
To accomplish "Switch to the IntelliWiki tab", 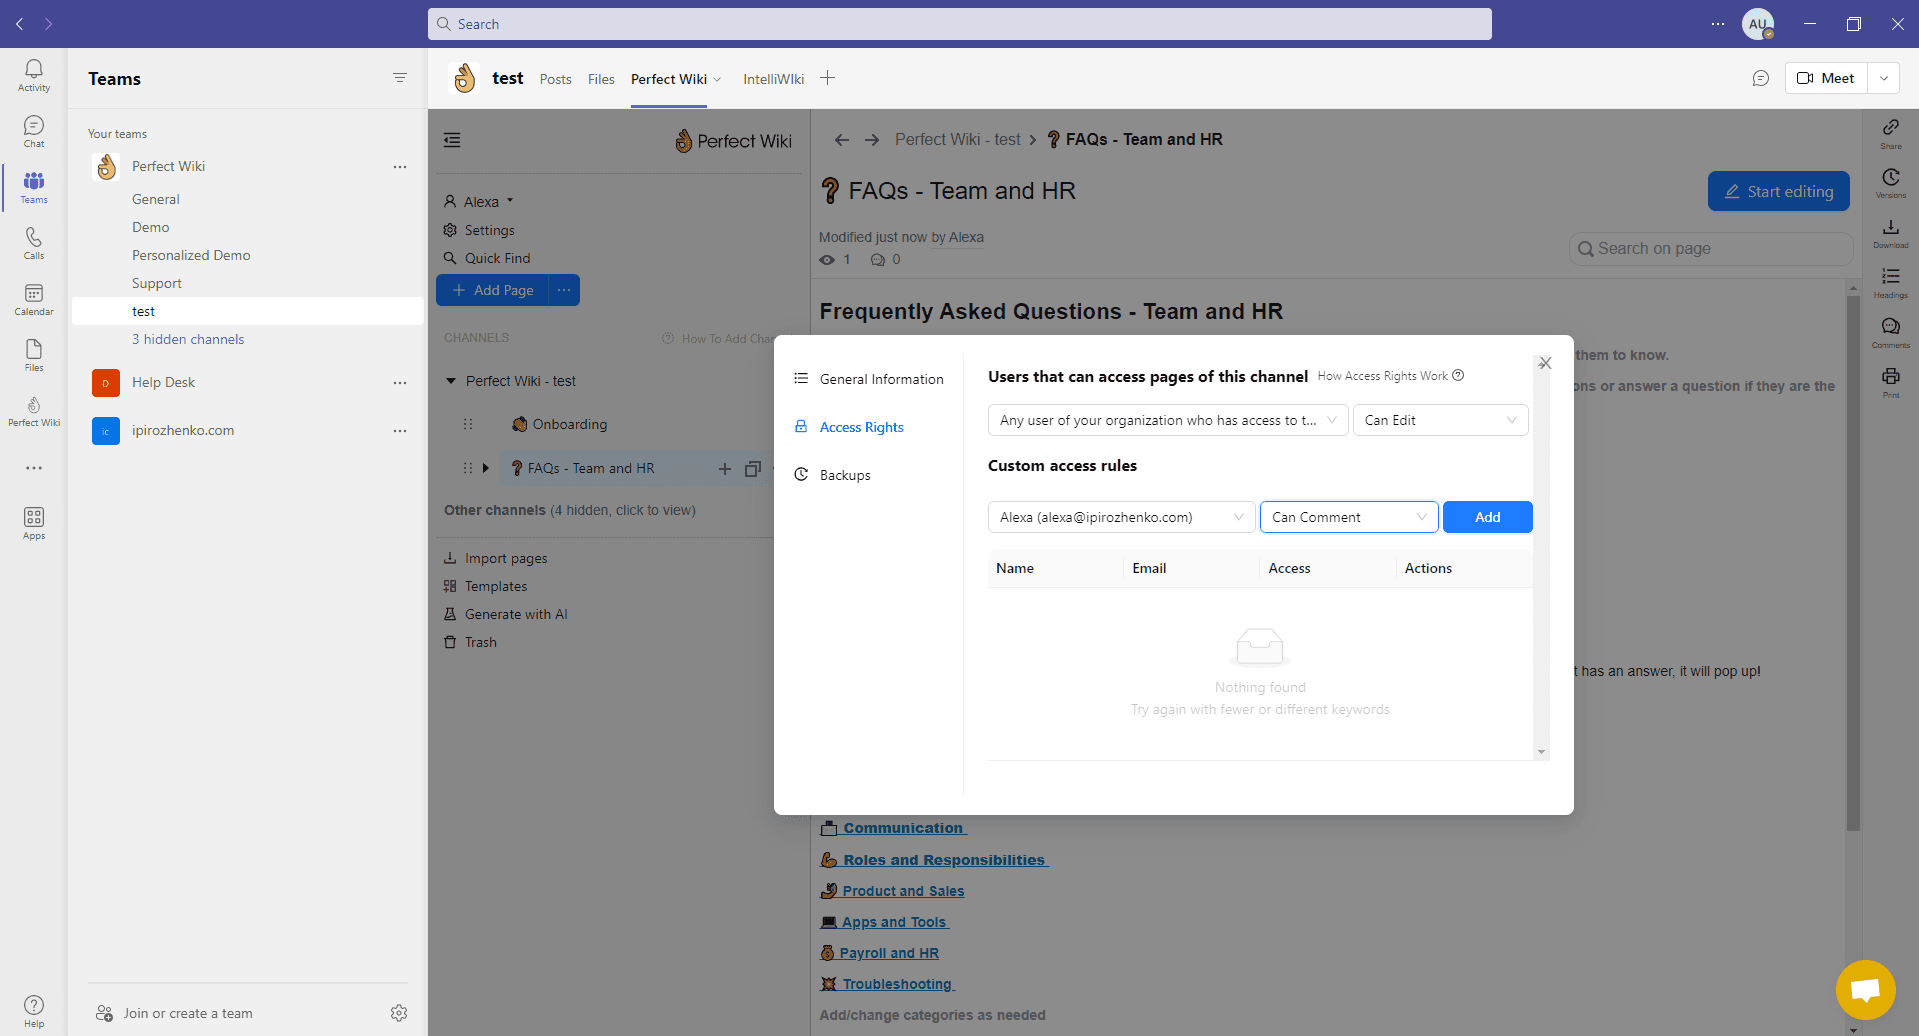I will click(773, 79).
